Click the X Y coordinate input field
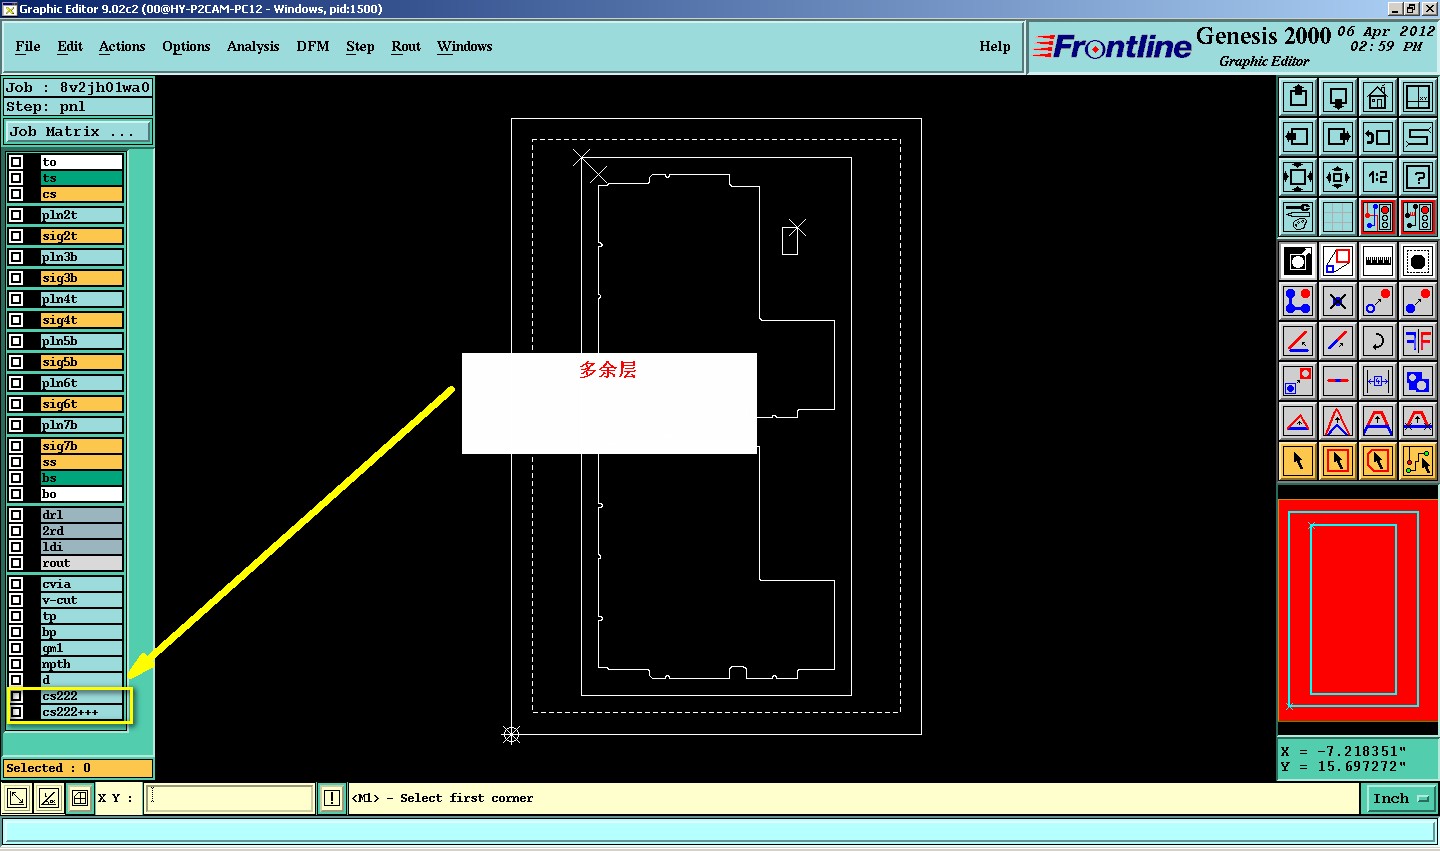 point(229,798)
